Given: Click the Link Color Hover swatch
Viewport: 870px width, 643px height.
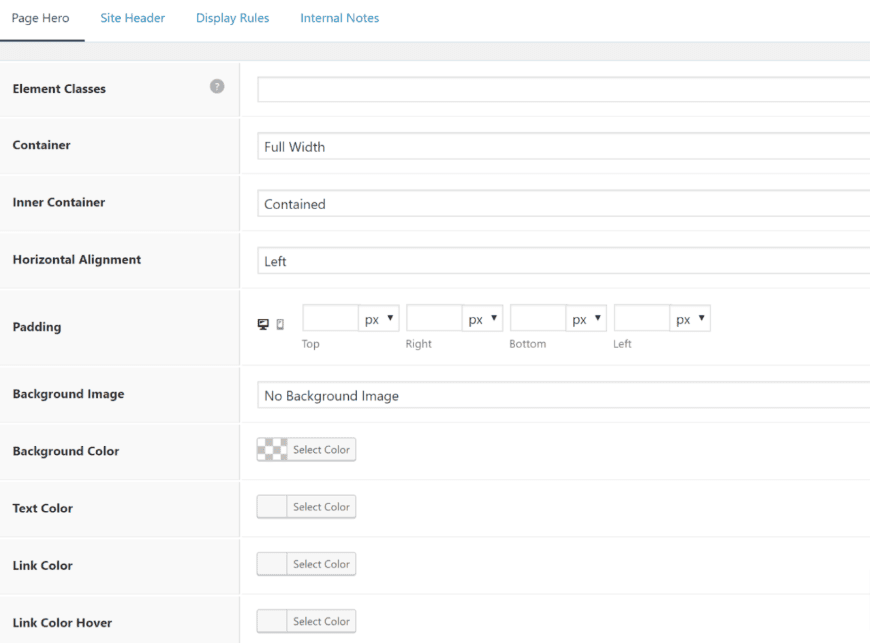Looking at the screenshot, I should pyautogui.click(x=272, y=622).
